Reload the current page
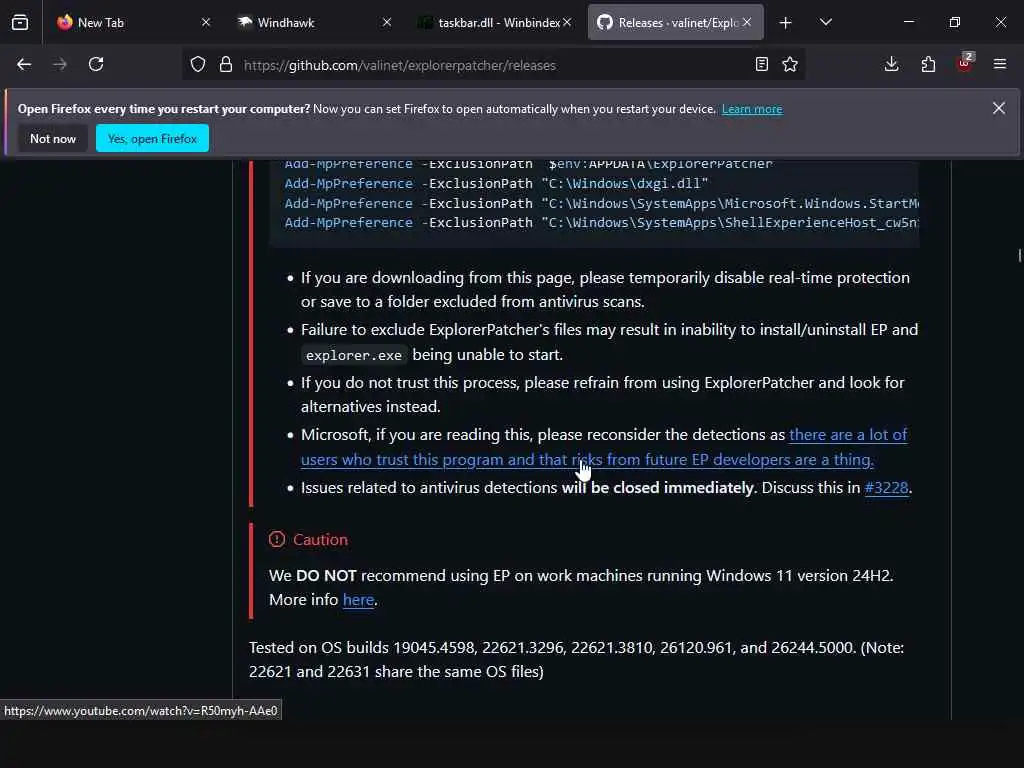 (96, 64)
